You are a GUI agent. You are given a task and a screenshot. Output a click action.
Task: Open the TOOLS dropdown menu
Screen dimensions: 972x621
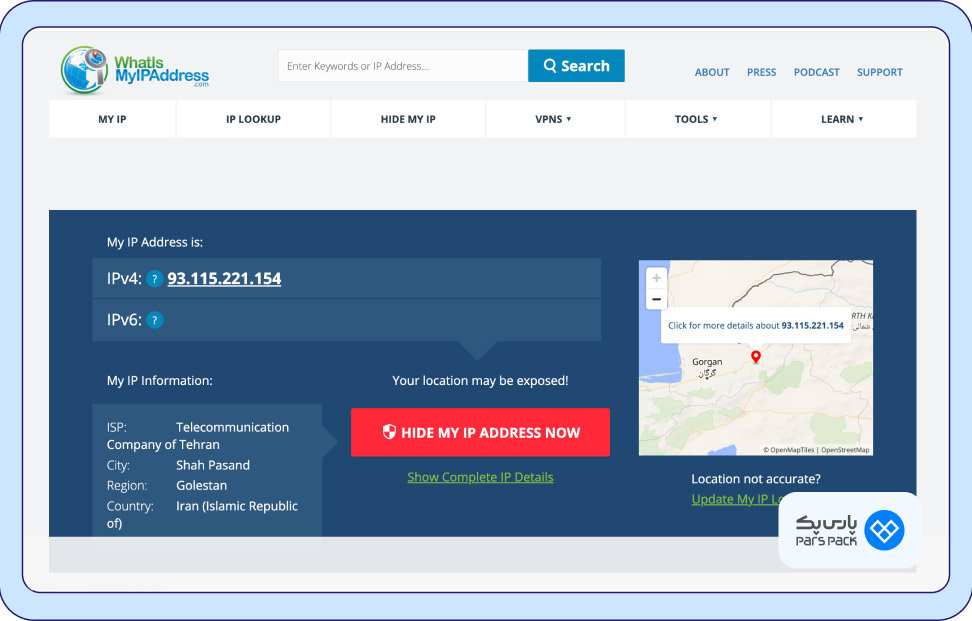pyautogui.click(x=697, y=119)
